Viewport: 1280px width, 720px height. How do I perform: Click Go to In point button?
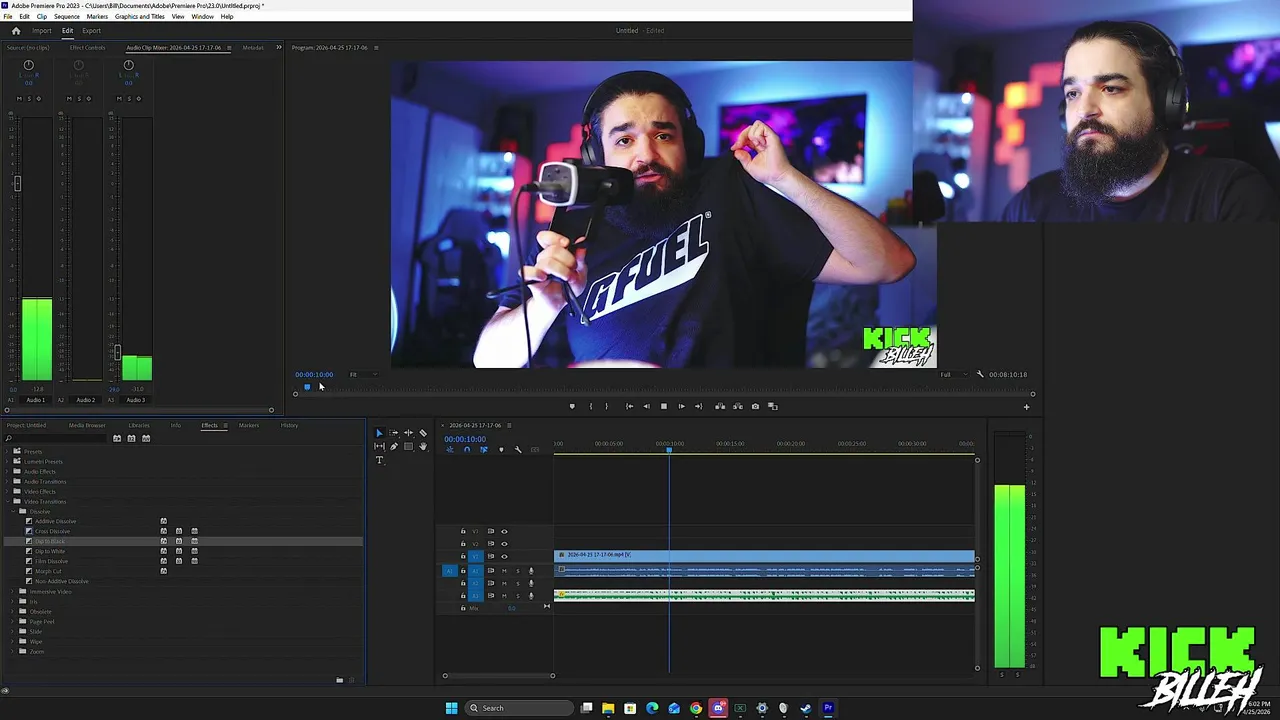(629, 406)
